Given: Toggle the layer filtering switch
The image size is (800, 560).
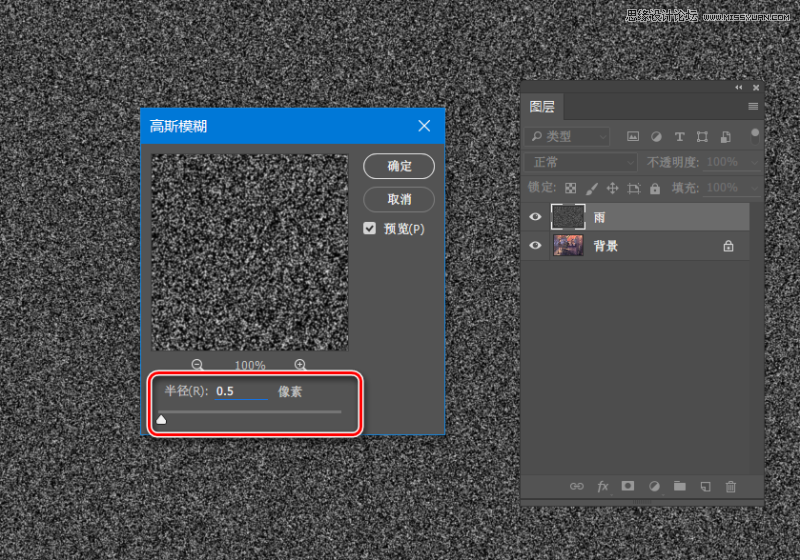Looking at the screenshot, I should pyautogui.click(x=755, y=136).
